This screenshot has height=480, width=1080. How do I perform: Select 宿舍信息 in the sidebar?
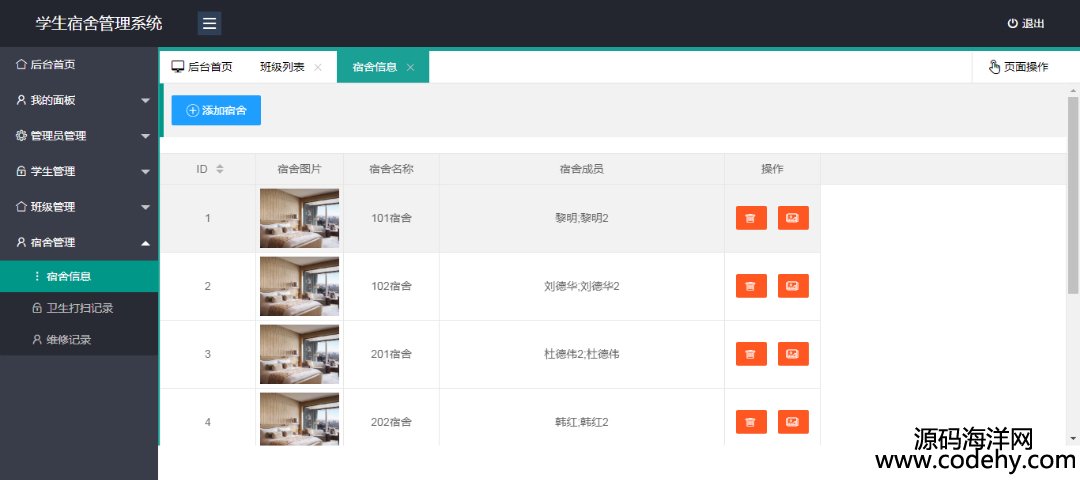tap(79, 276)
